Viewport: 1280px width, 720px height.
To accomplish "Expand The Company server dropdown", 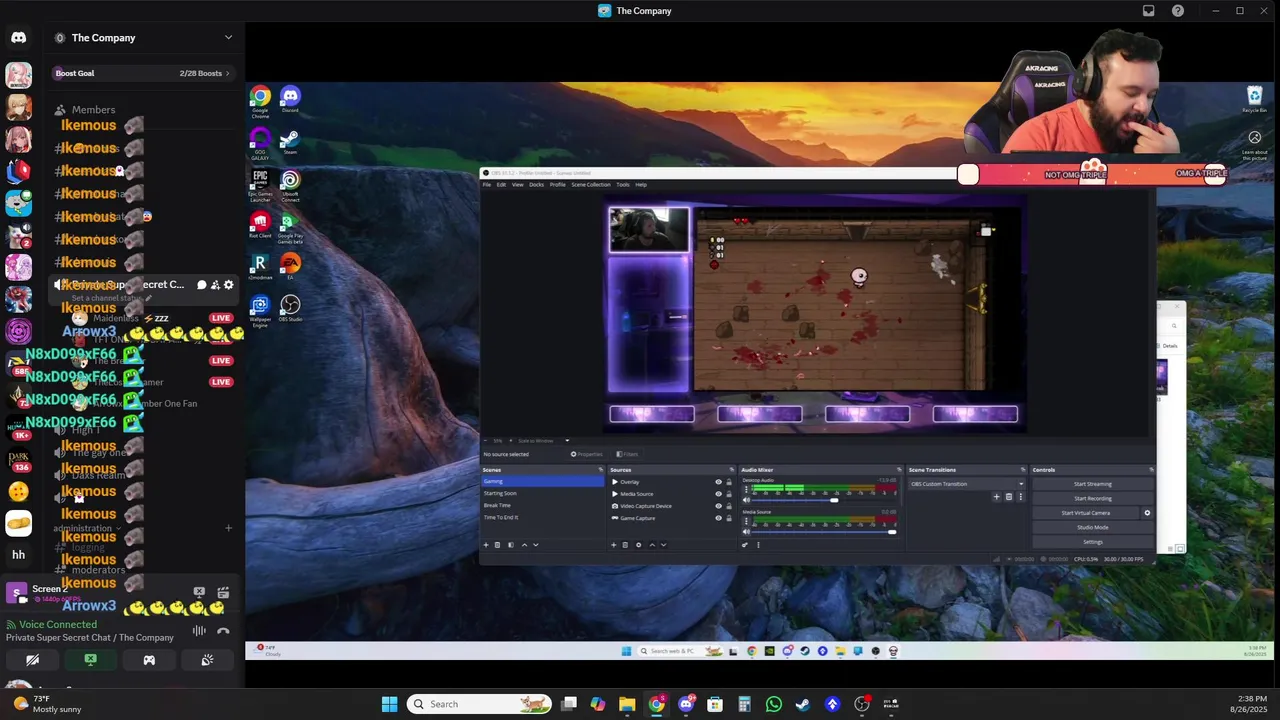I will pos(228,38).
